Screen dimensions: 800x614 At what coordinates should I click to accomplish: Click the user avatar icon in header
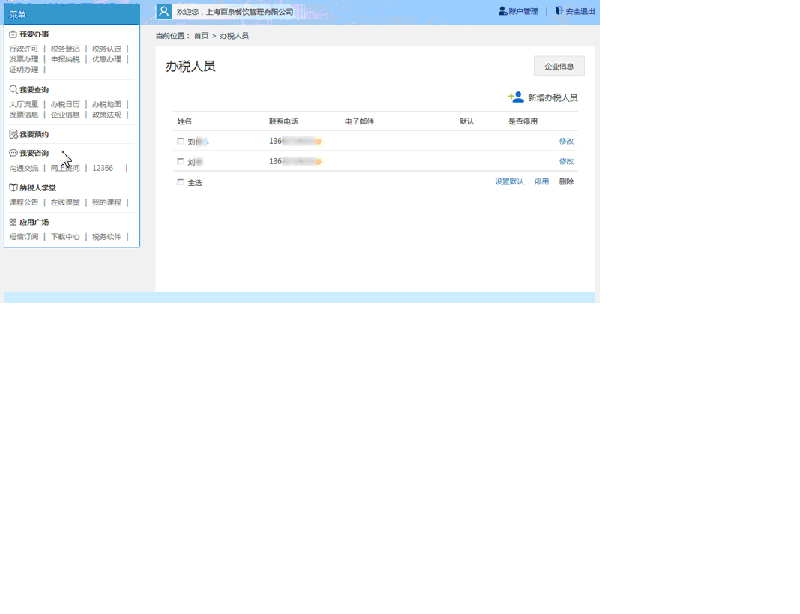click(x=164, y=12)
